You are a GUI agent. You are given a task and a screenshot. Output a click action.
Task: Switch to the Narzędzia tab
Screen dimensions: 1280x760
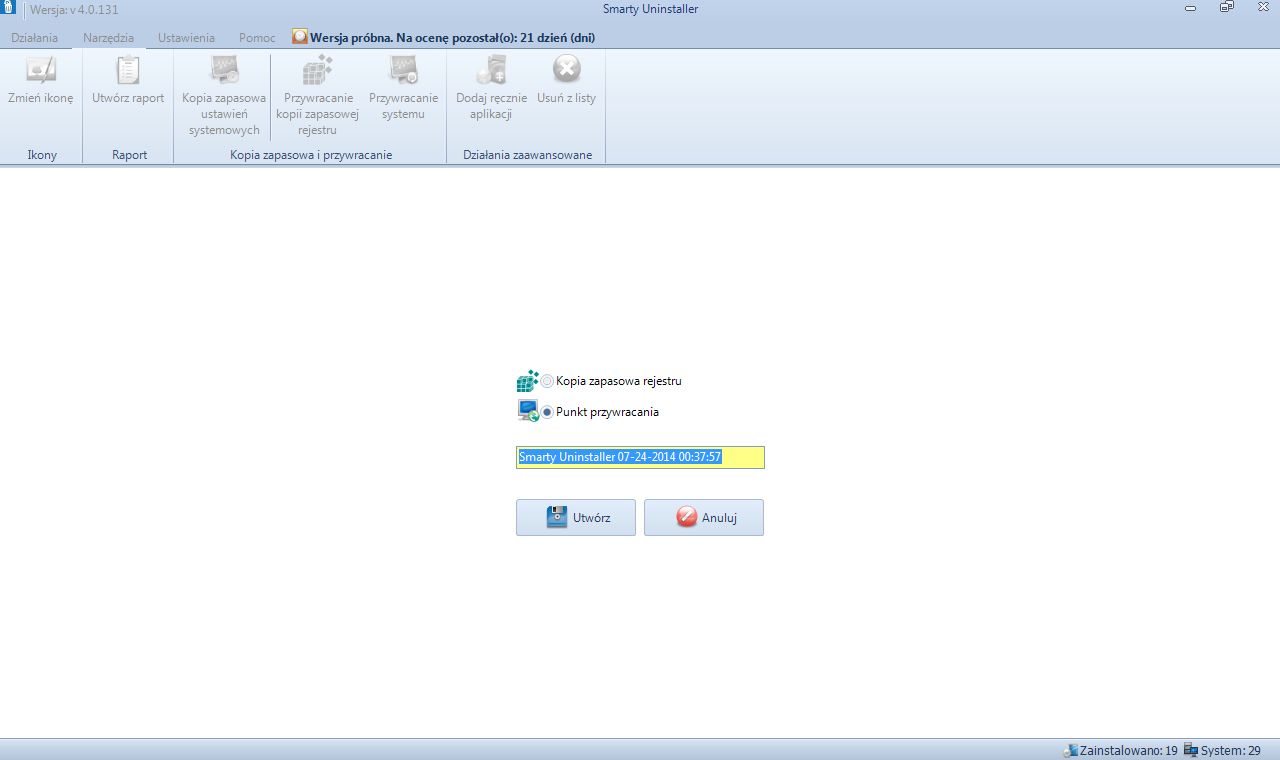pyautogui.click(x=109, y=38)
